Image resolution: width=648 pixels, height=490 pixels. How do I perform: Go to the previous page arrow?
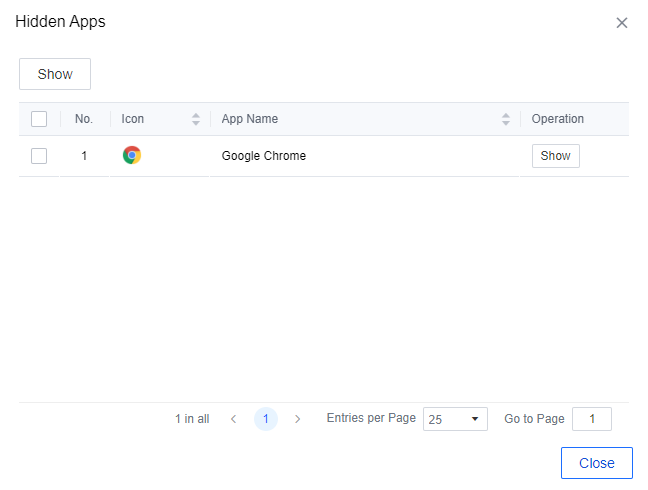coord(233,419)
